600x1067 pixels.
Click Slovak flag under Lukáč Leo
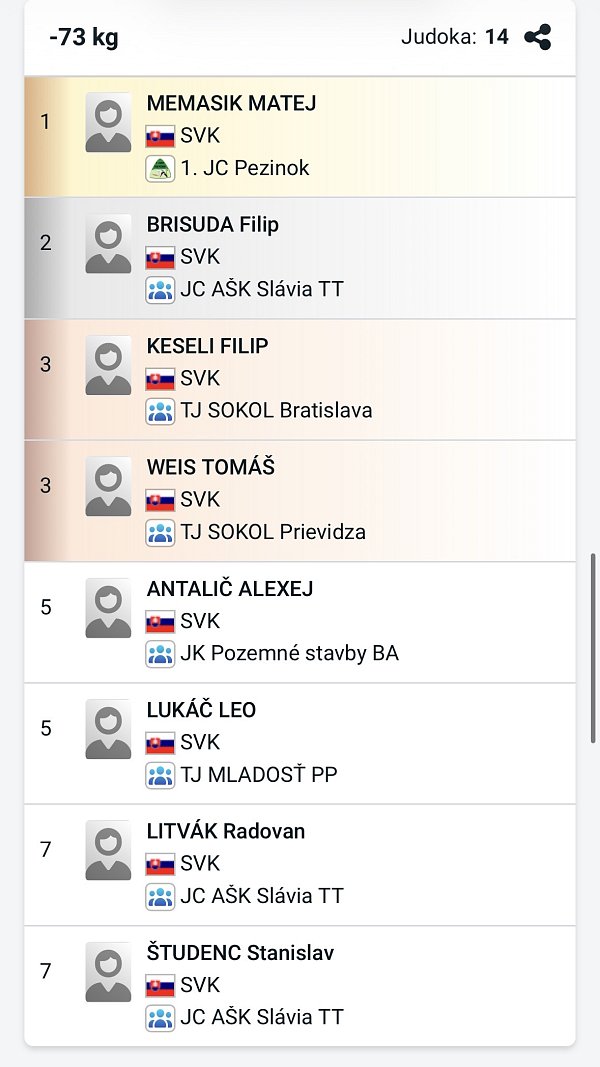click(x=160, y=743)
